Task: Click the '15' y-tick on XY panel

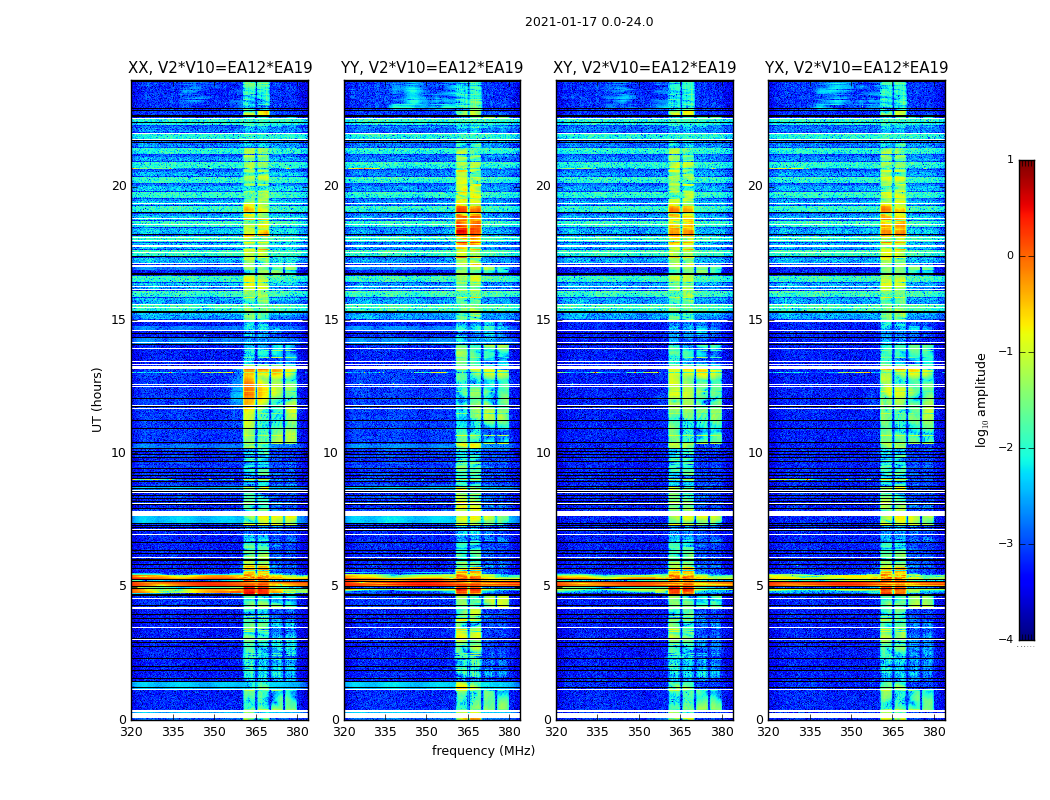Action: [543, 320]
